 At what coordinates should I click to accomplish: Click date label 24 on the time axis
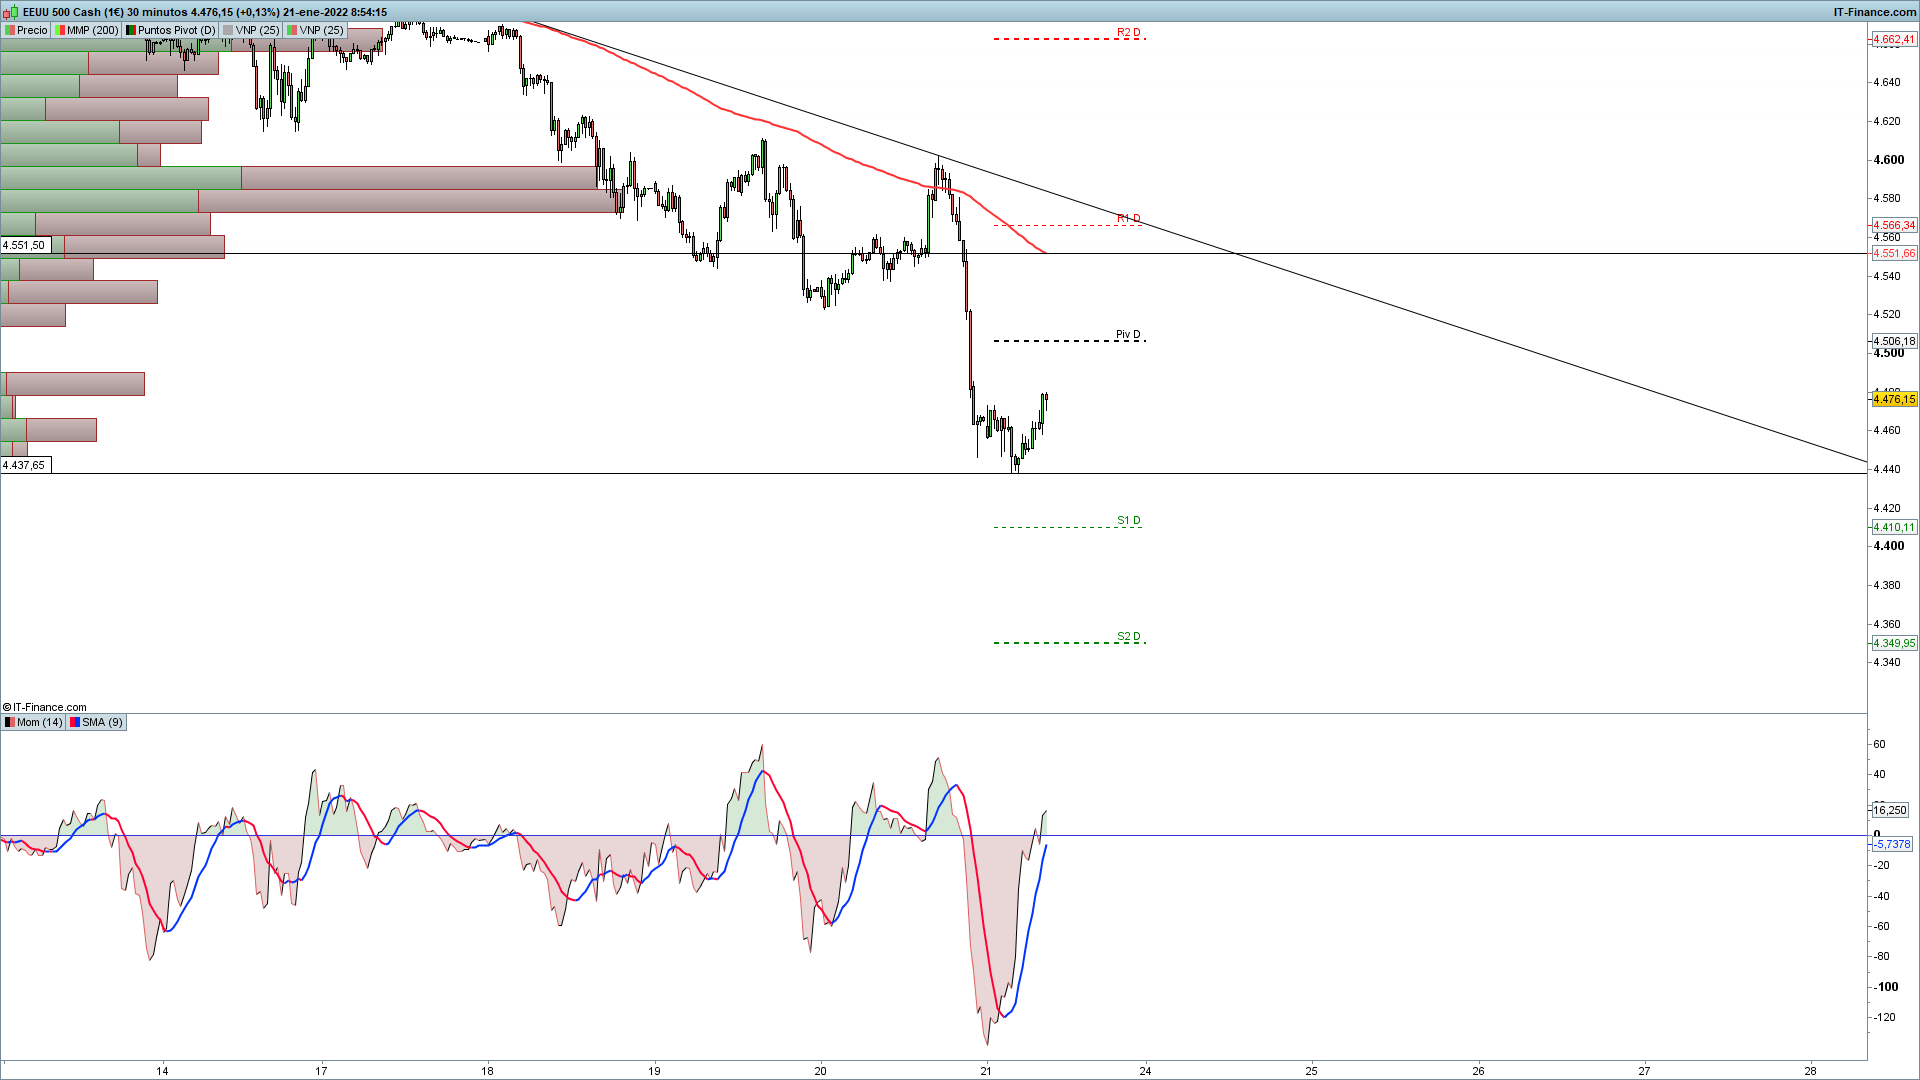1145,1071
